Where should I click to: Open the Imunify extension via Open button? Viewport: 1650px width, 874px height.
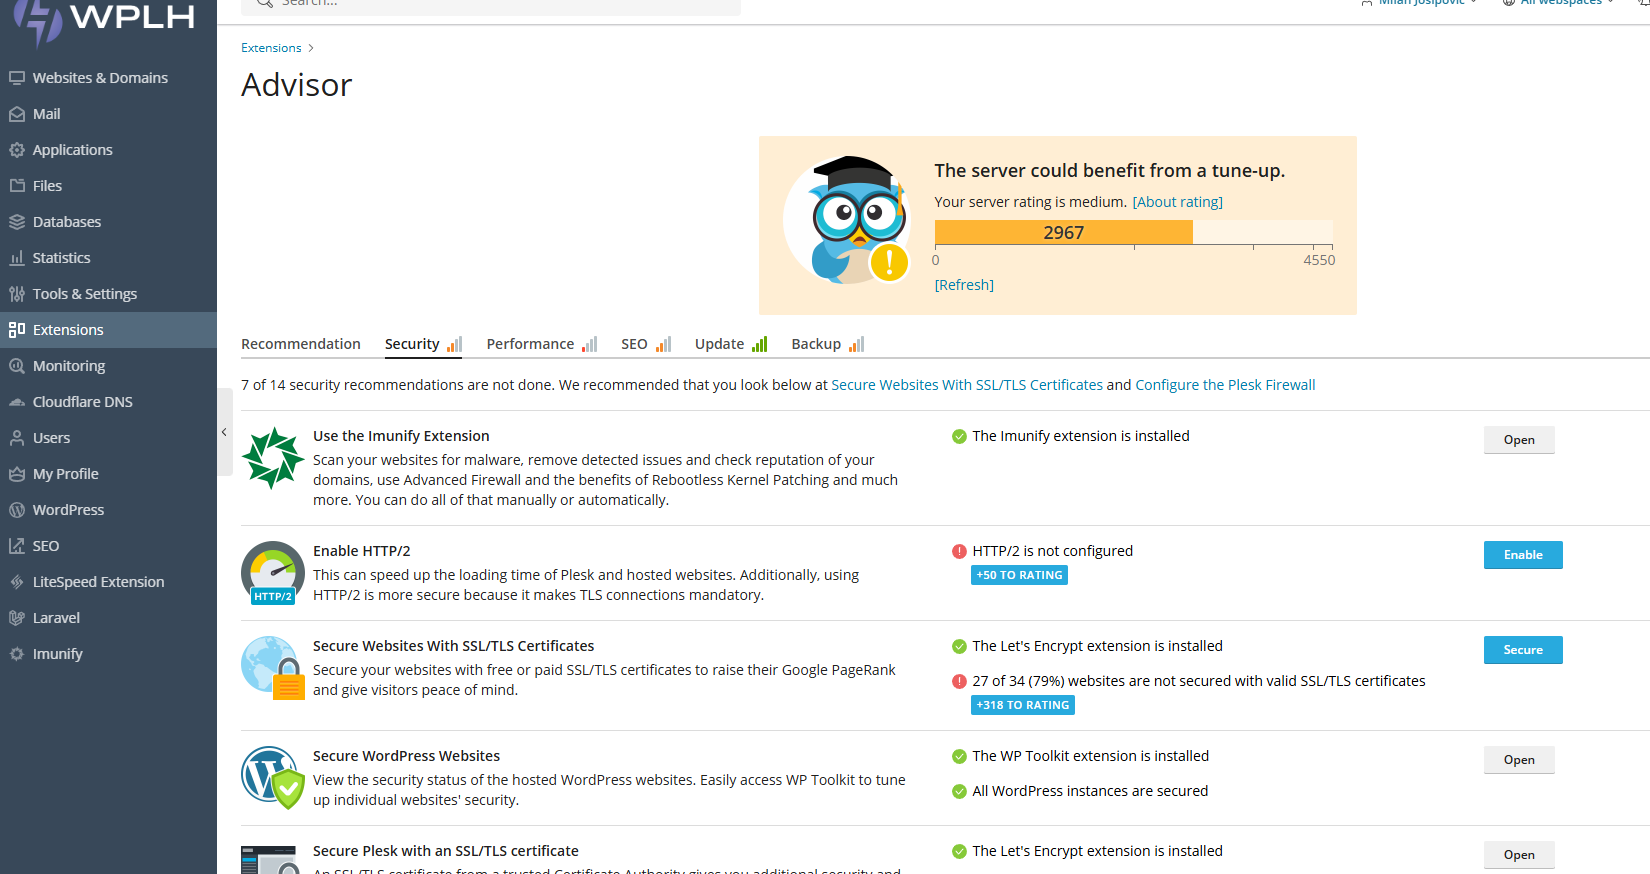click(x=1519, y=440)
